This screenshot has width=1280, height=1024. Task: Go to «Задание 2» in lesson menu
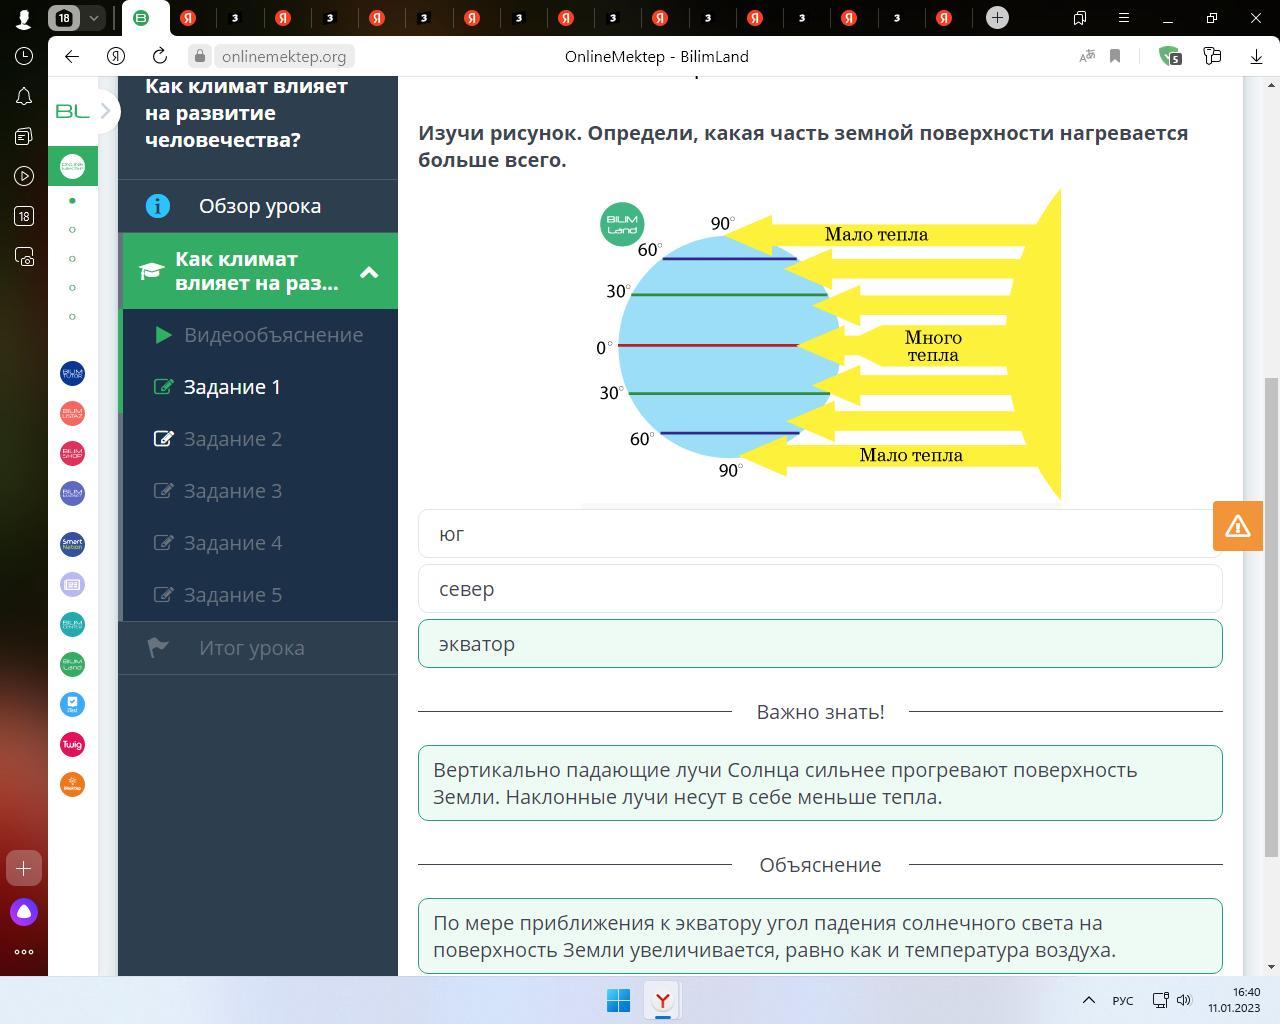point(232,439)
